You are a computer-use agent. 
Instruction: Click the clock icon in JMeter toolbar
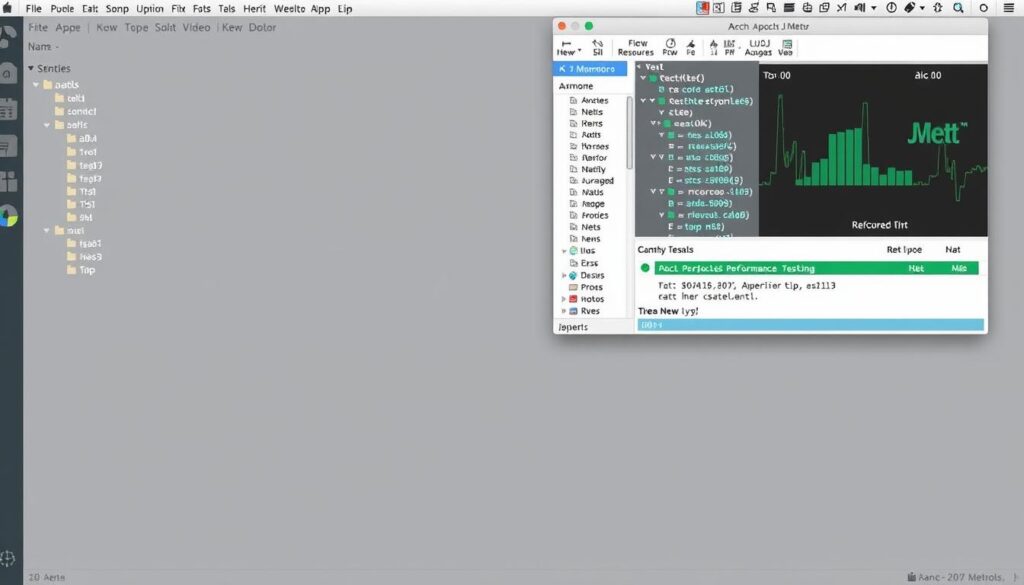coord(670,45)
